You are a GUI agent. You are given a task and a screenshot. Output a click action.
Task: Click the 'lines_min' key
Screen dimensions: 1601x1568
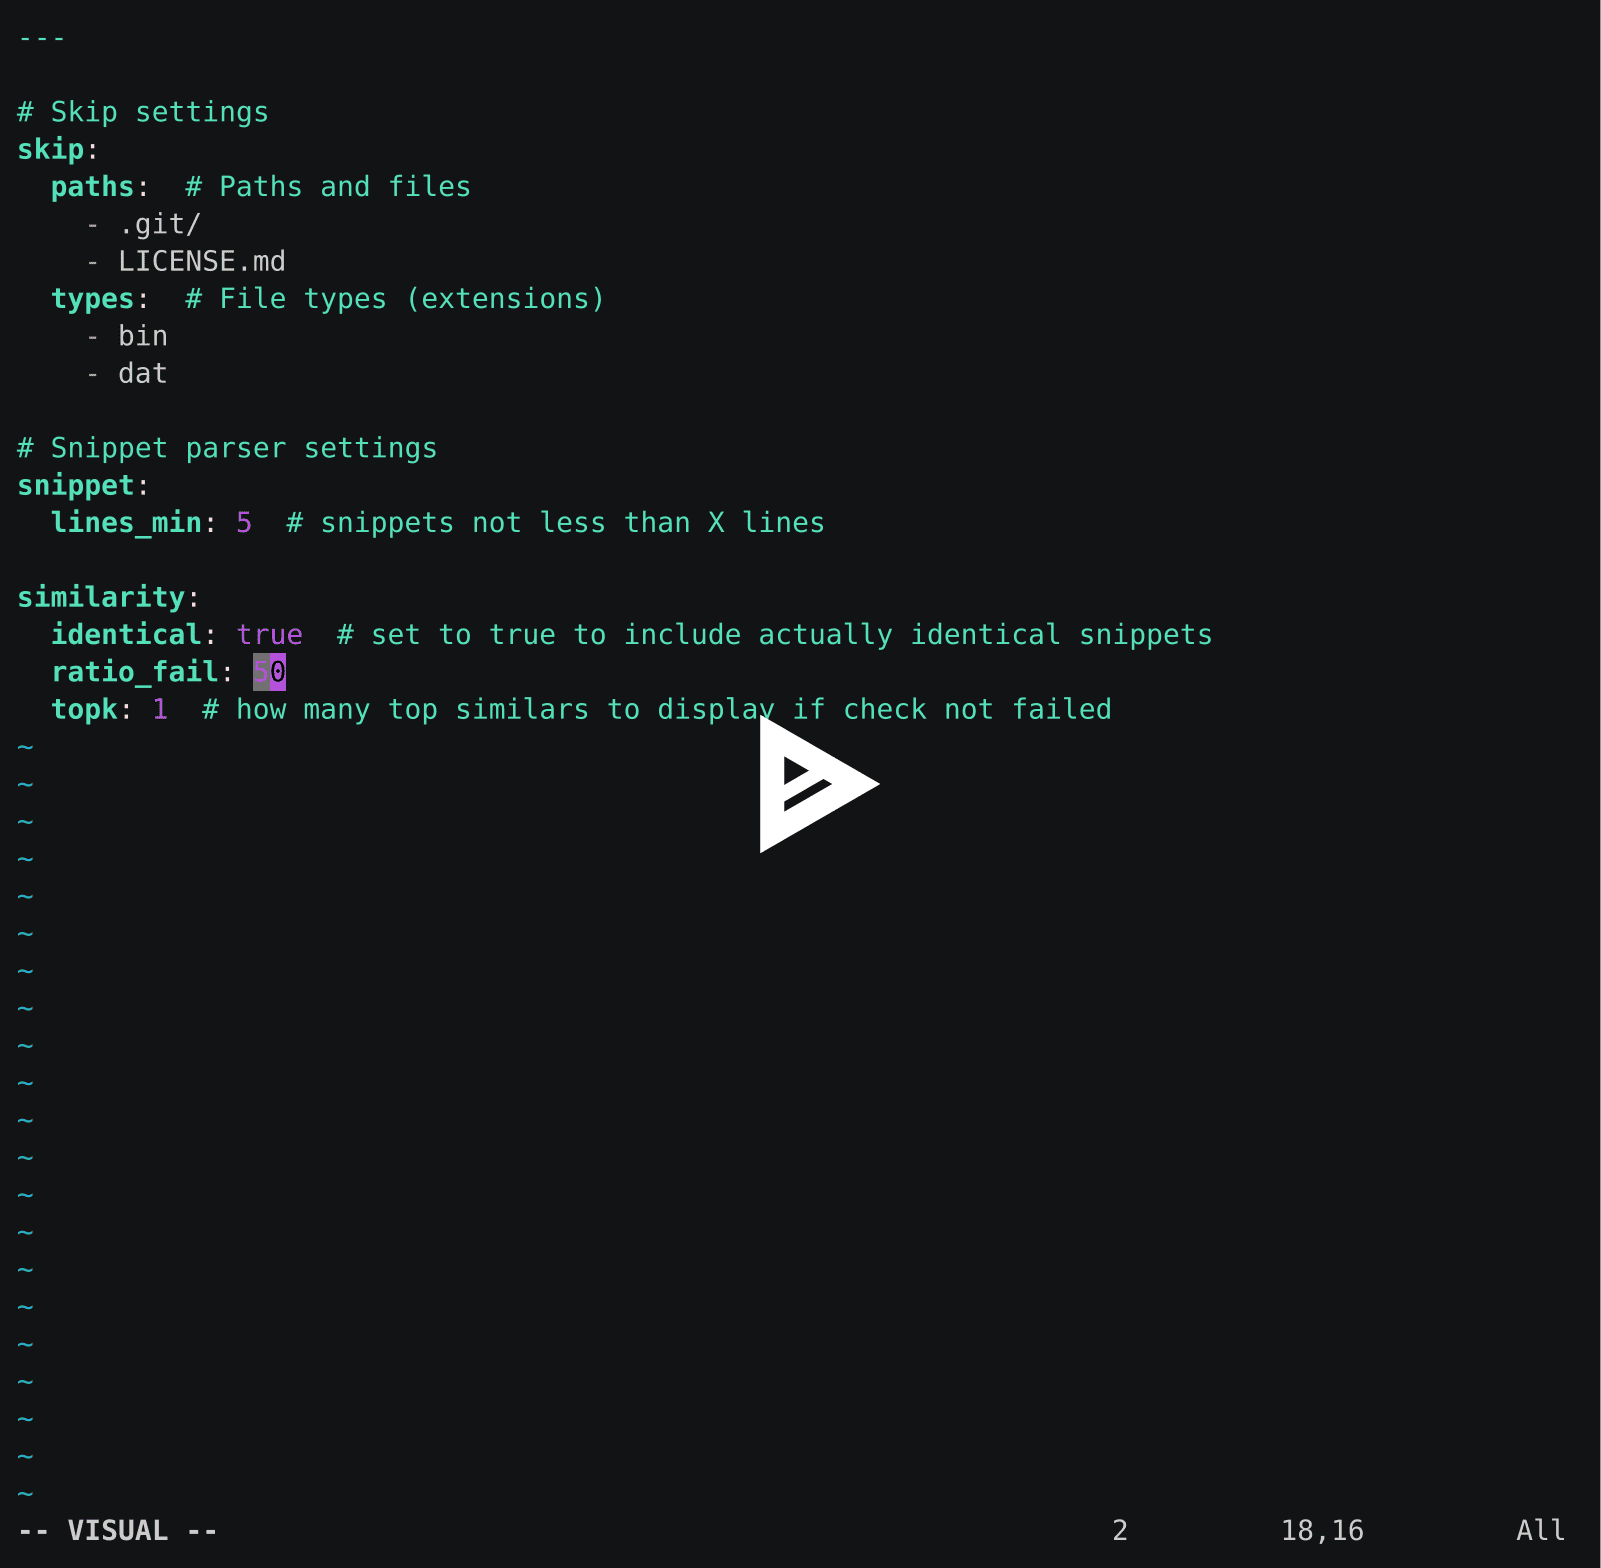[x=126, y=523]
